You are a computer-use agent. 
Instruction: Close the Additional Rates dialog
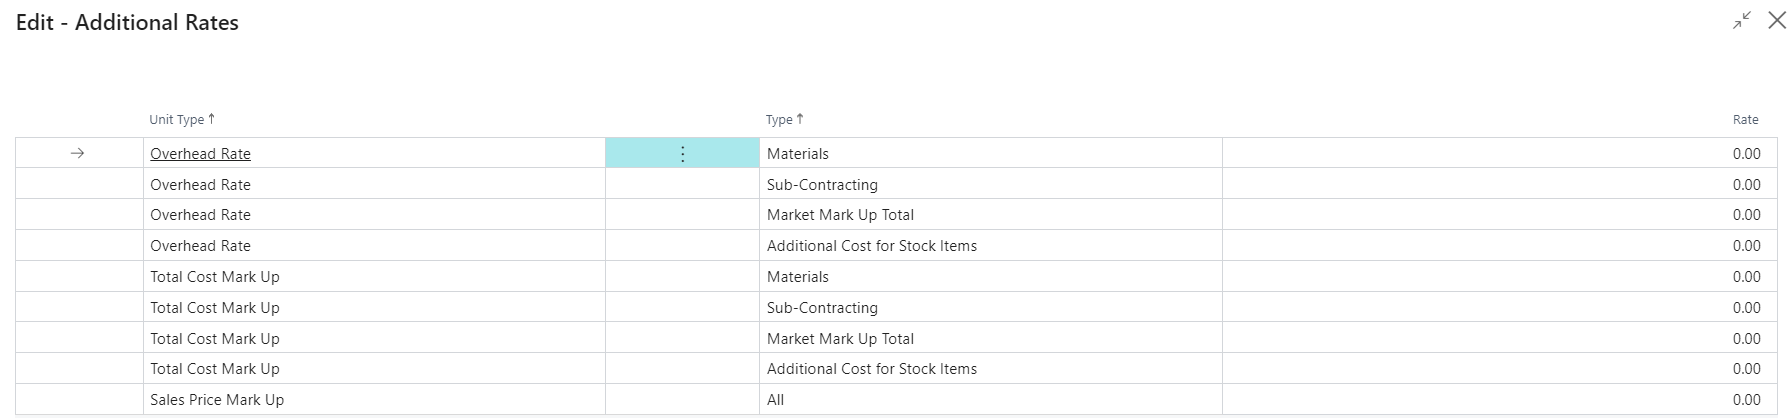pyautogui.click(x=1776, y=21)
